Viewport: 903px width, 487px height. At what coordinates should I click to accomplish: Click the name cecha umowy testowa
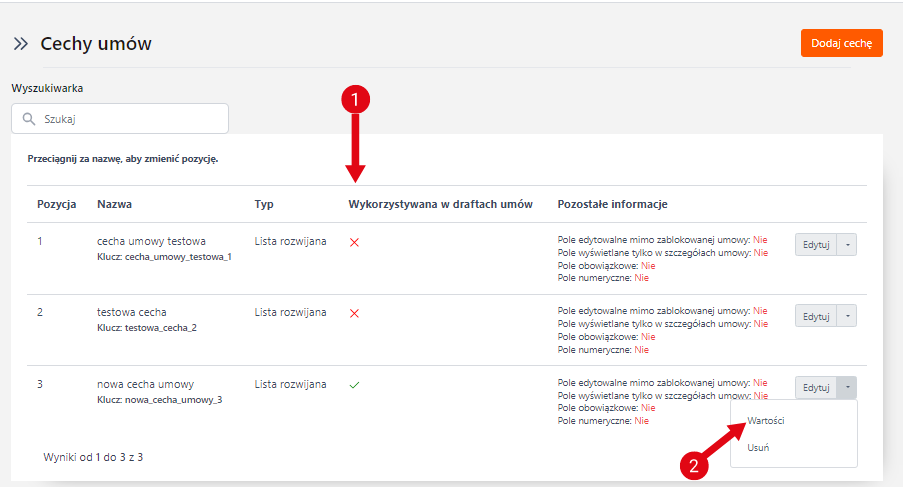(151, 241)
